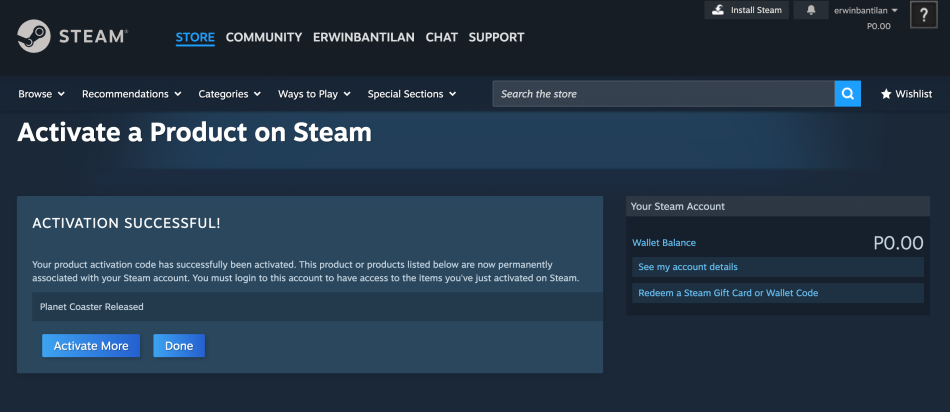Click the search magnifier button

coord(847,94)
